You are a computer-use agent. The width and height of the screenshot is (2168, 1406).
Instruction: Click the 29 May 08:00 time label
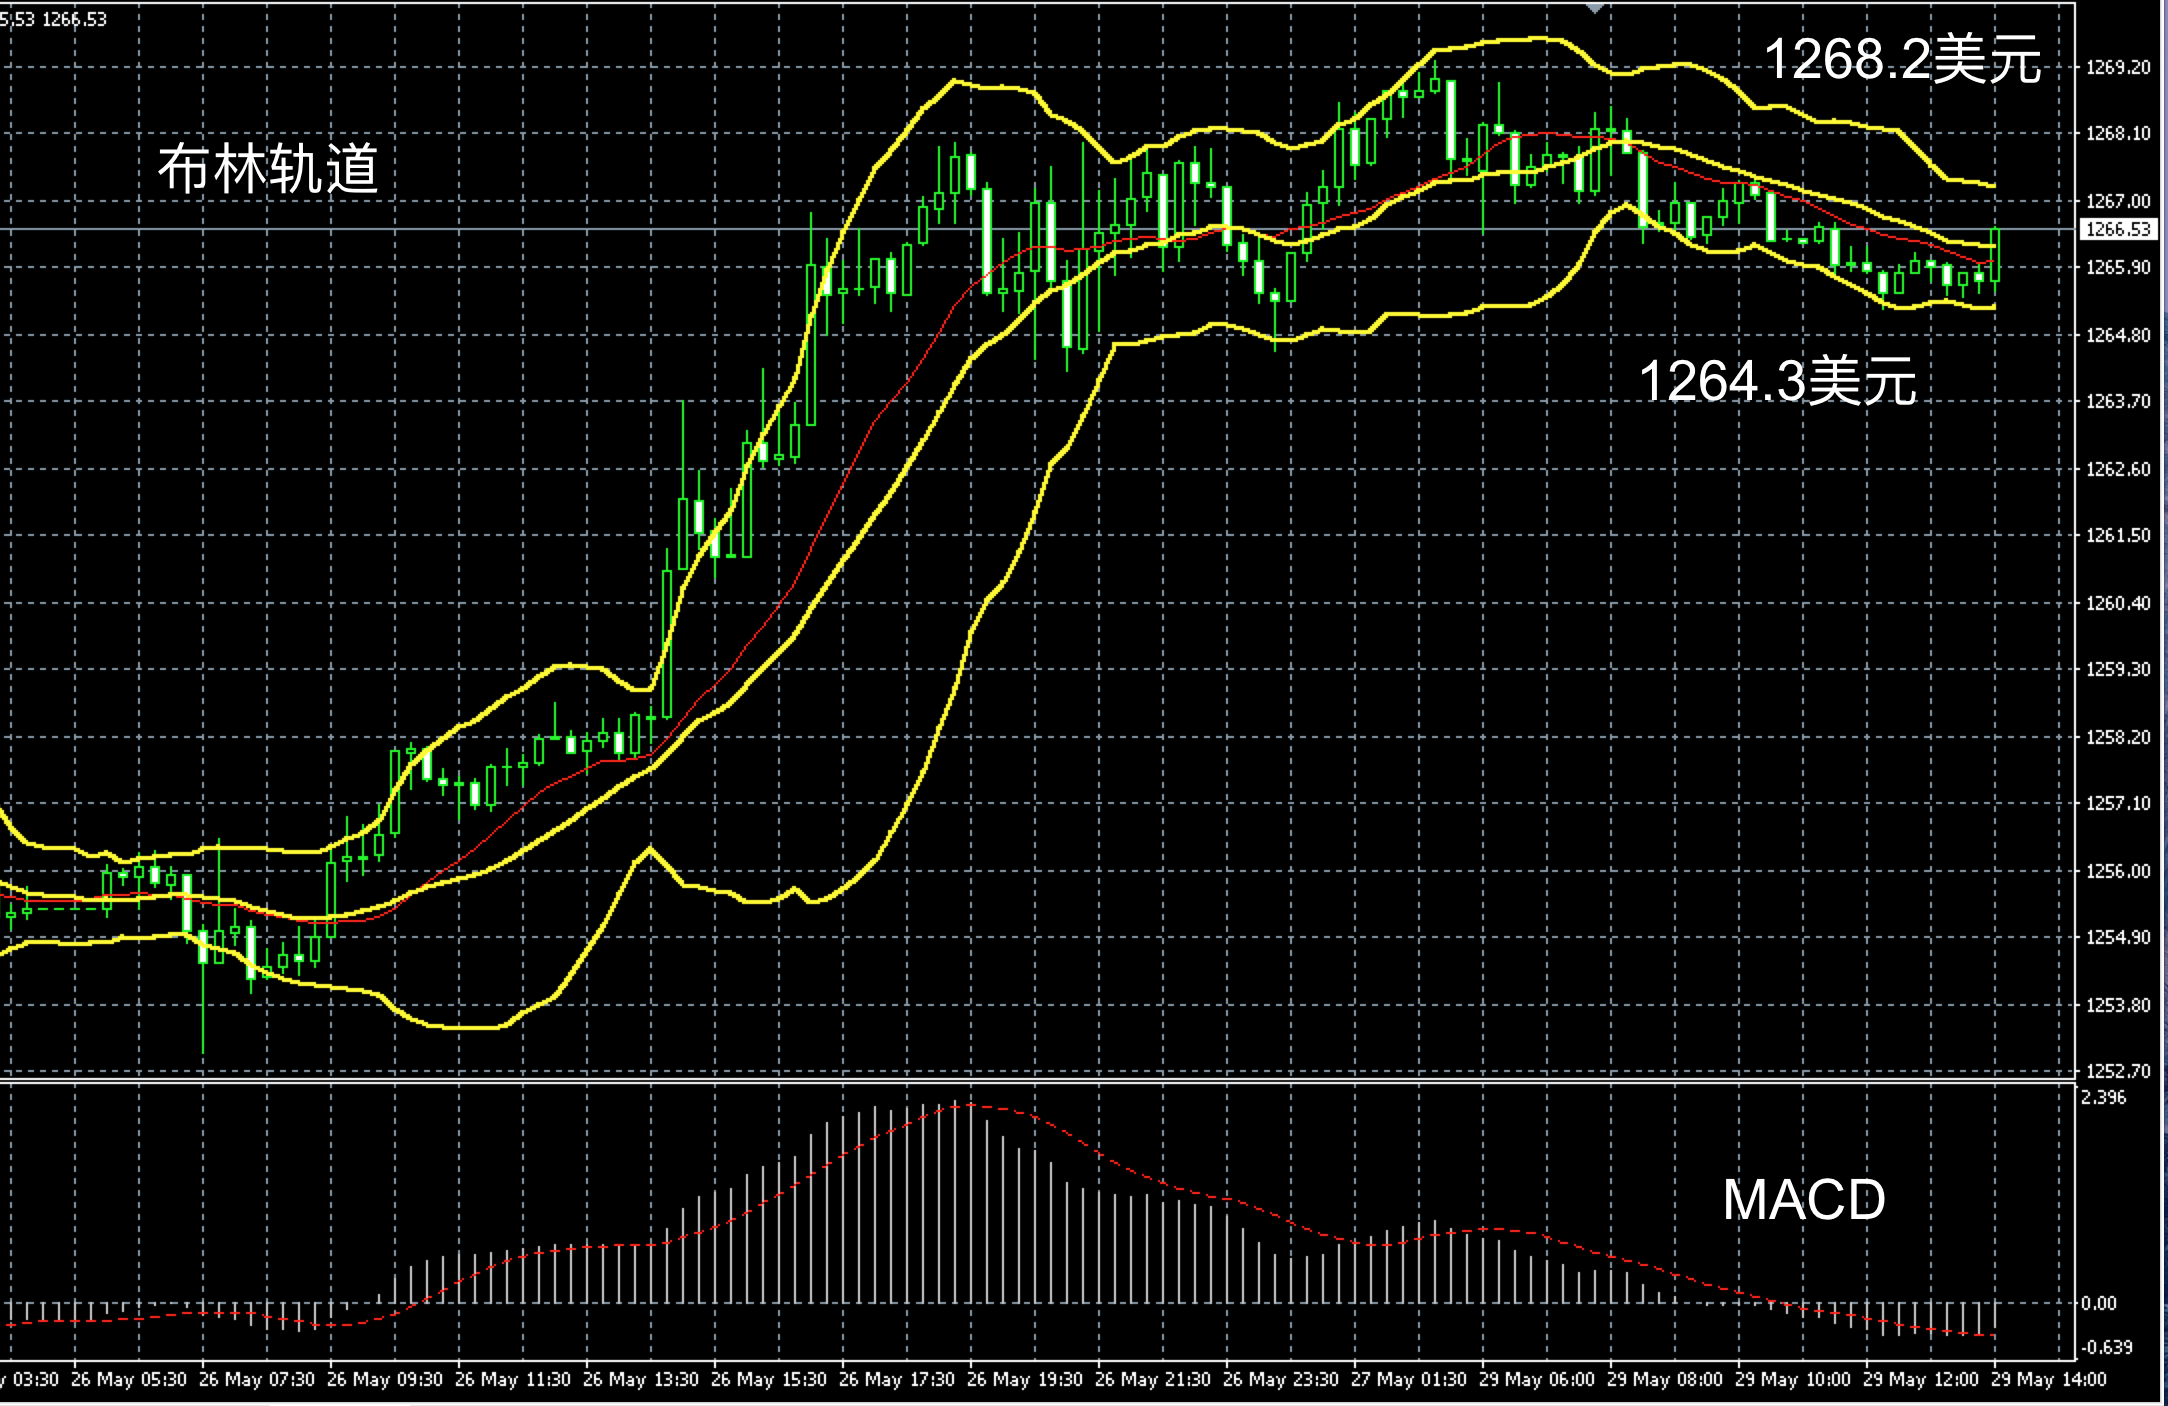point(1664,1379)
